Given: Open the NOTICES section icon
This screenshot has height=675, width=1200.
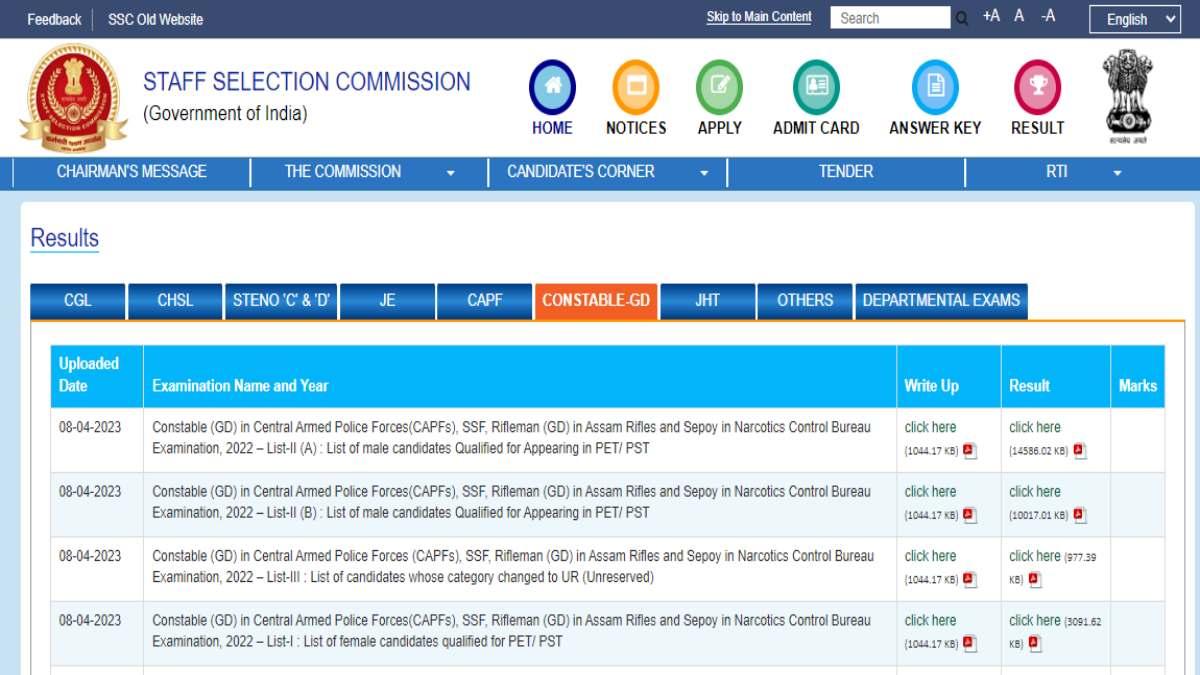Looking at the screenshot, I should coord(635,88).
